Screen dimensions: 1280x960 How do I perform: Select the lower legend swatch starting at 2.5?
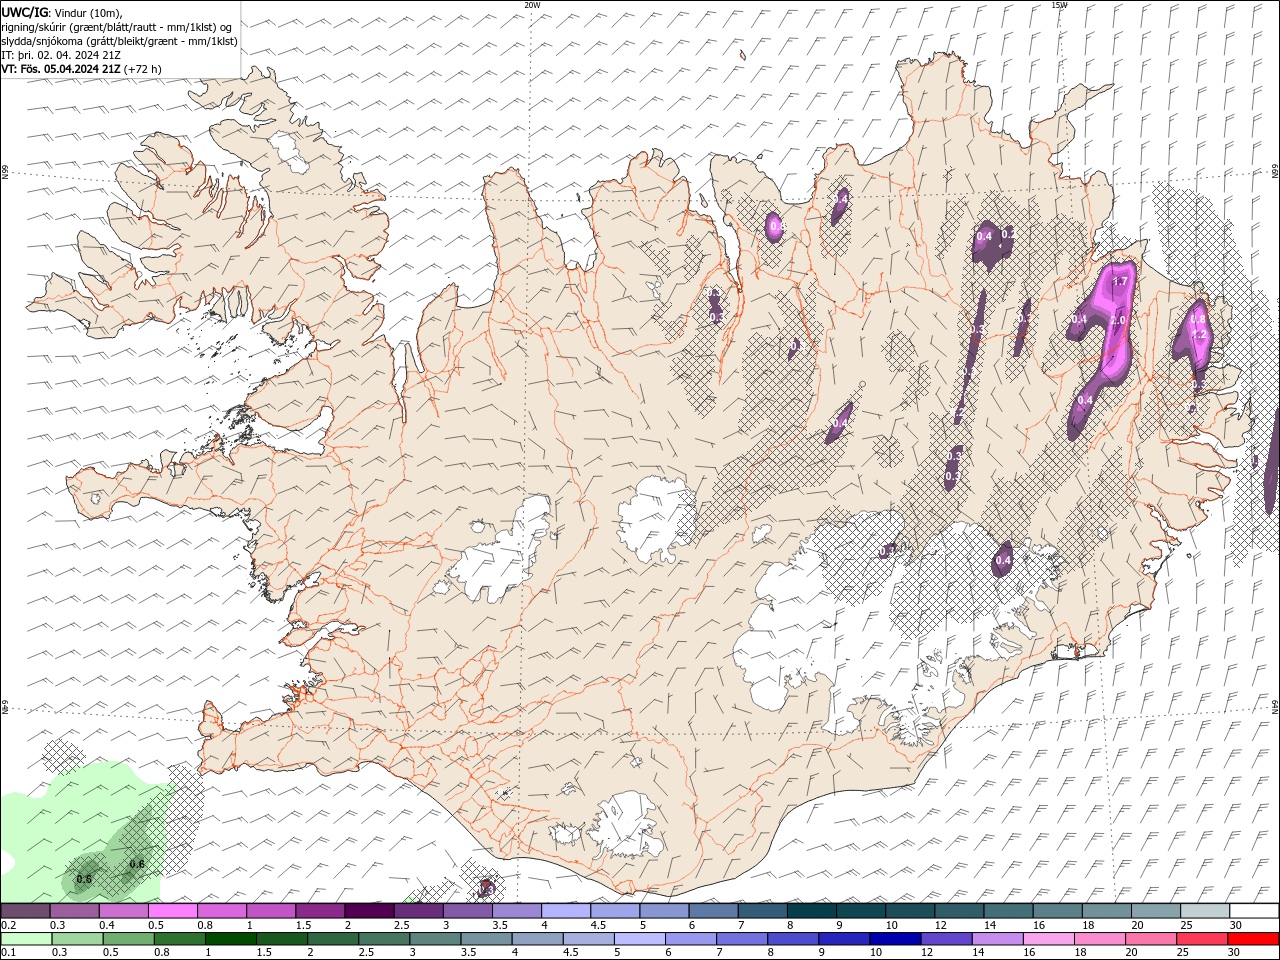tap(383, 939)
